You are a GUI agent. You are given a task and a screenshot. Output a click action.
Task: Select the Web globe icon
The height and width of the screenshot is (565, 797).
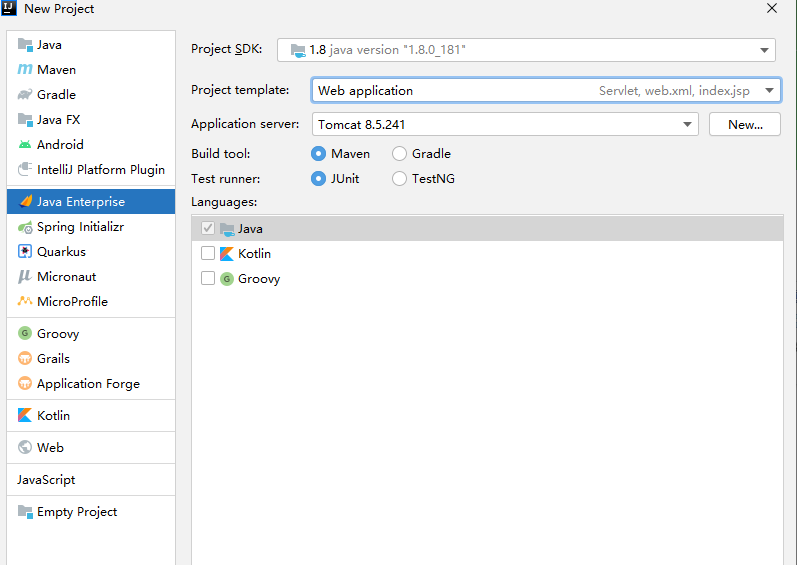[25, 447]
